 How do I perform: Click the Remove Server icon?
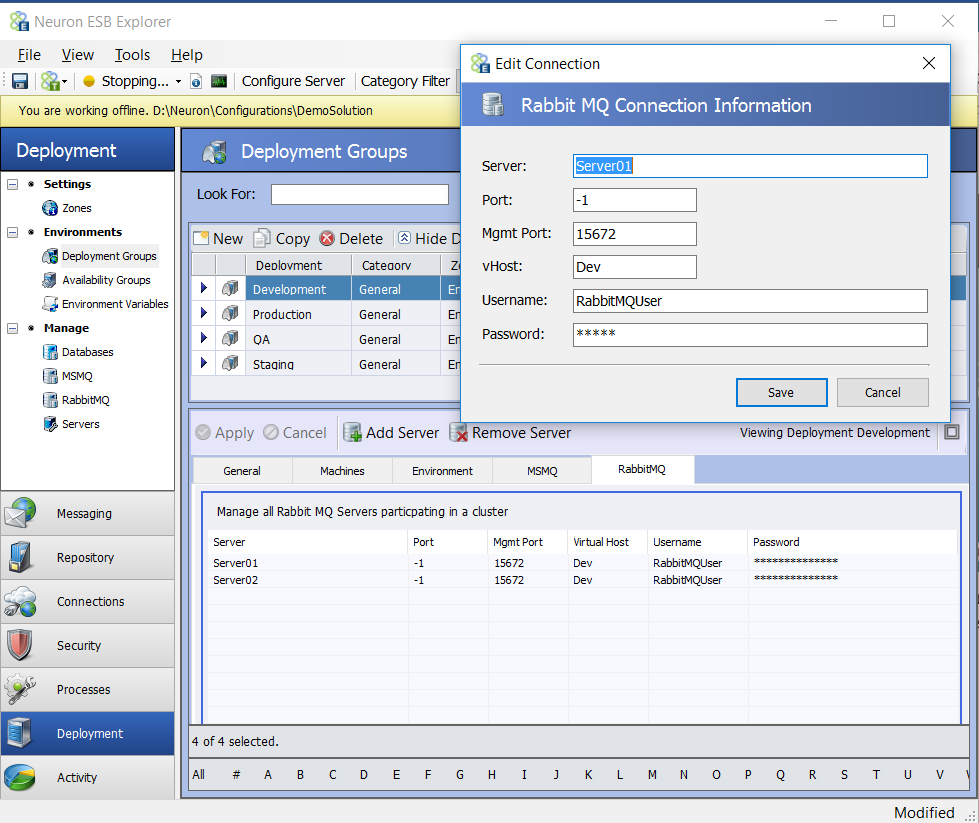pos(459,432)
